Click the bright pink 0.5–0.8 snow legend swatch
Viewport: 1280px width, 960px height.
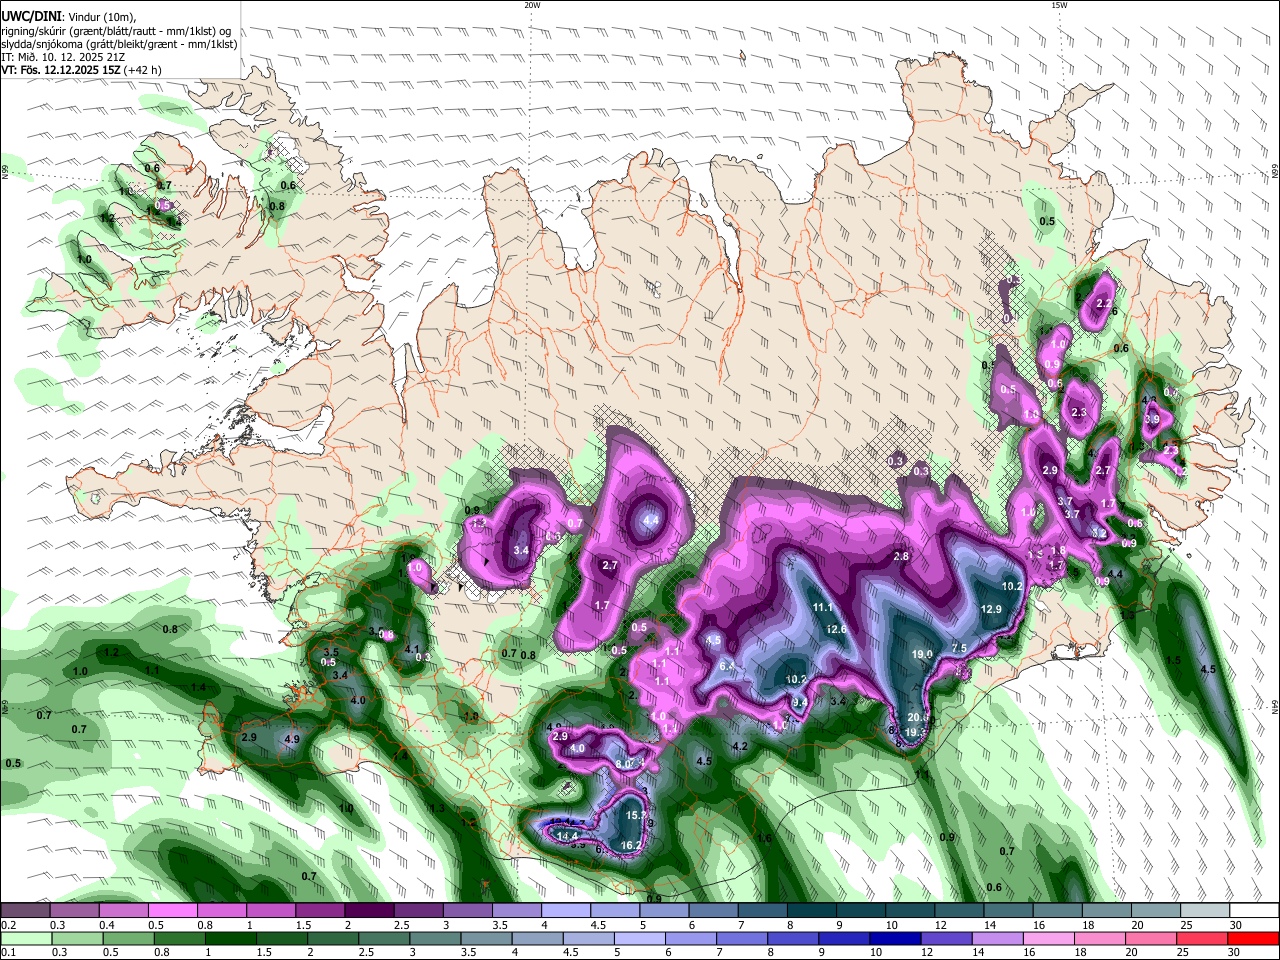(x=172, y=911)
